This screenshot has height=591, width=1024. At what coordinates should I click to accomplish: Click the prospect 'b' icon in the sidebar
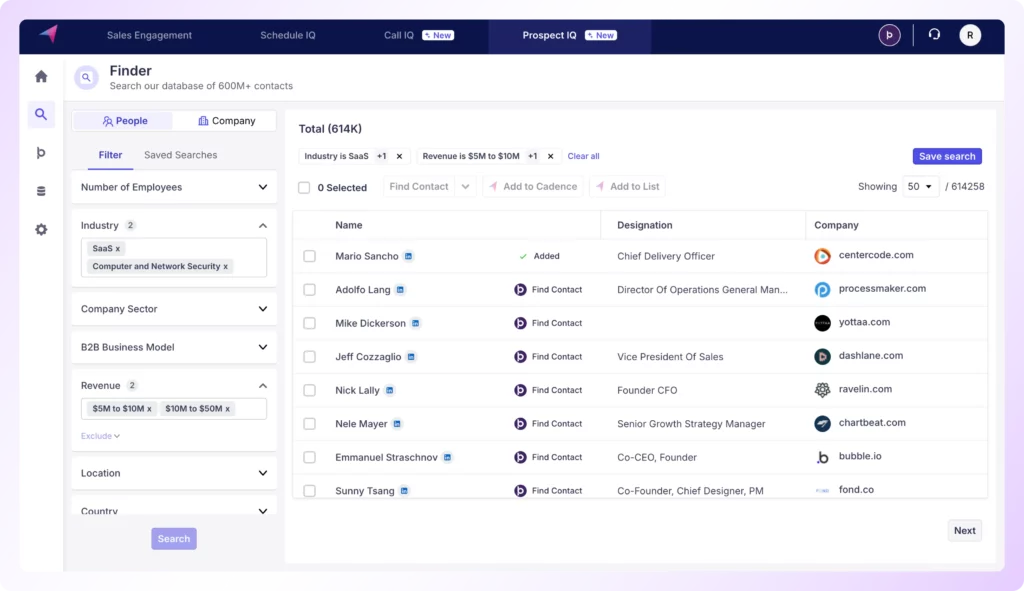click(40, 152)
